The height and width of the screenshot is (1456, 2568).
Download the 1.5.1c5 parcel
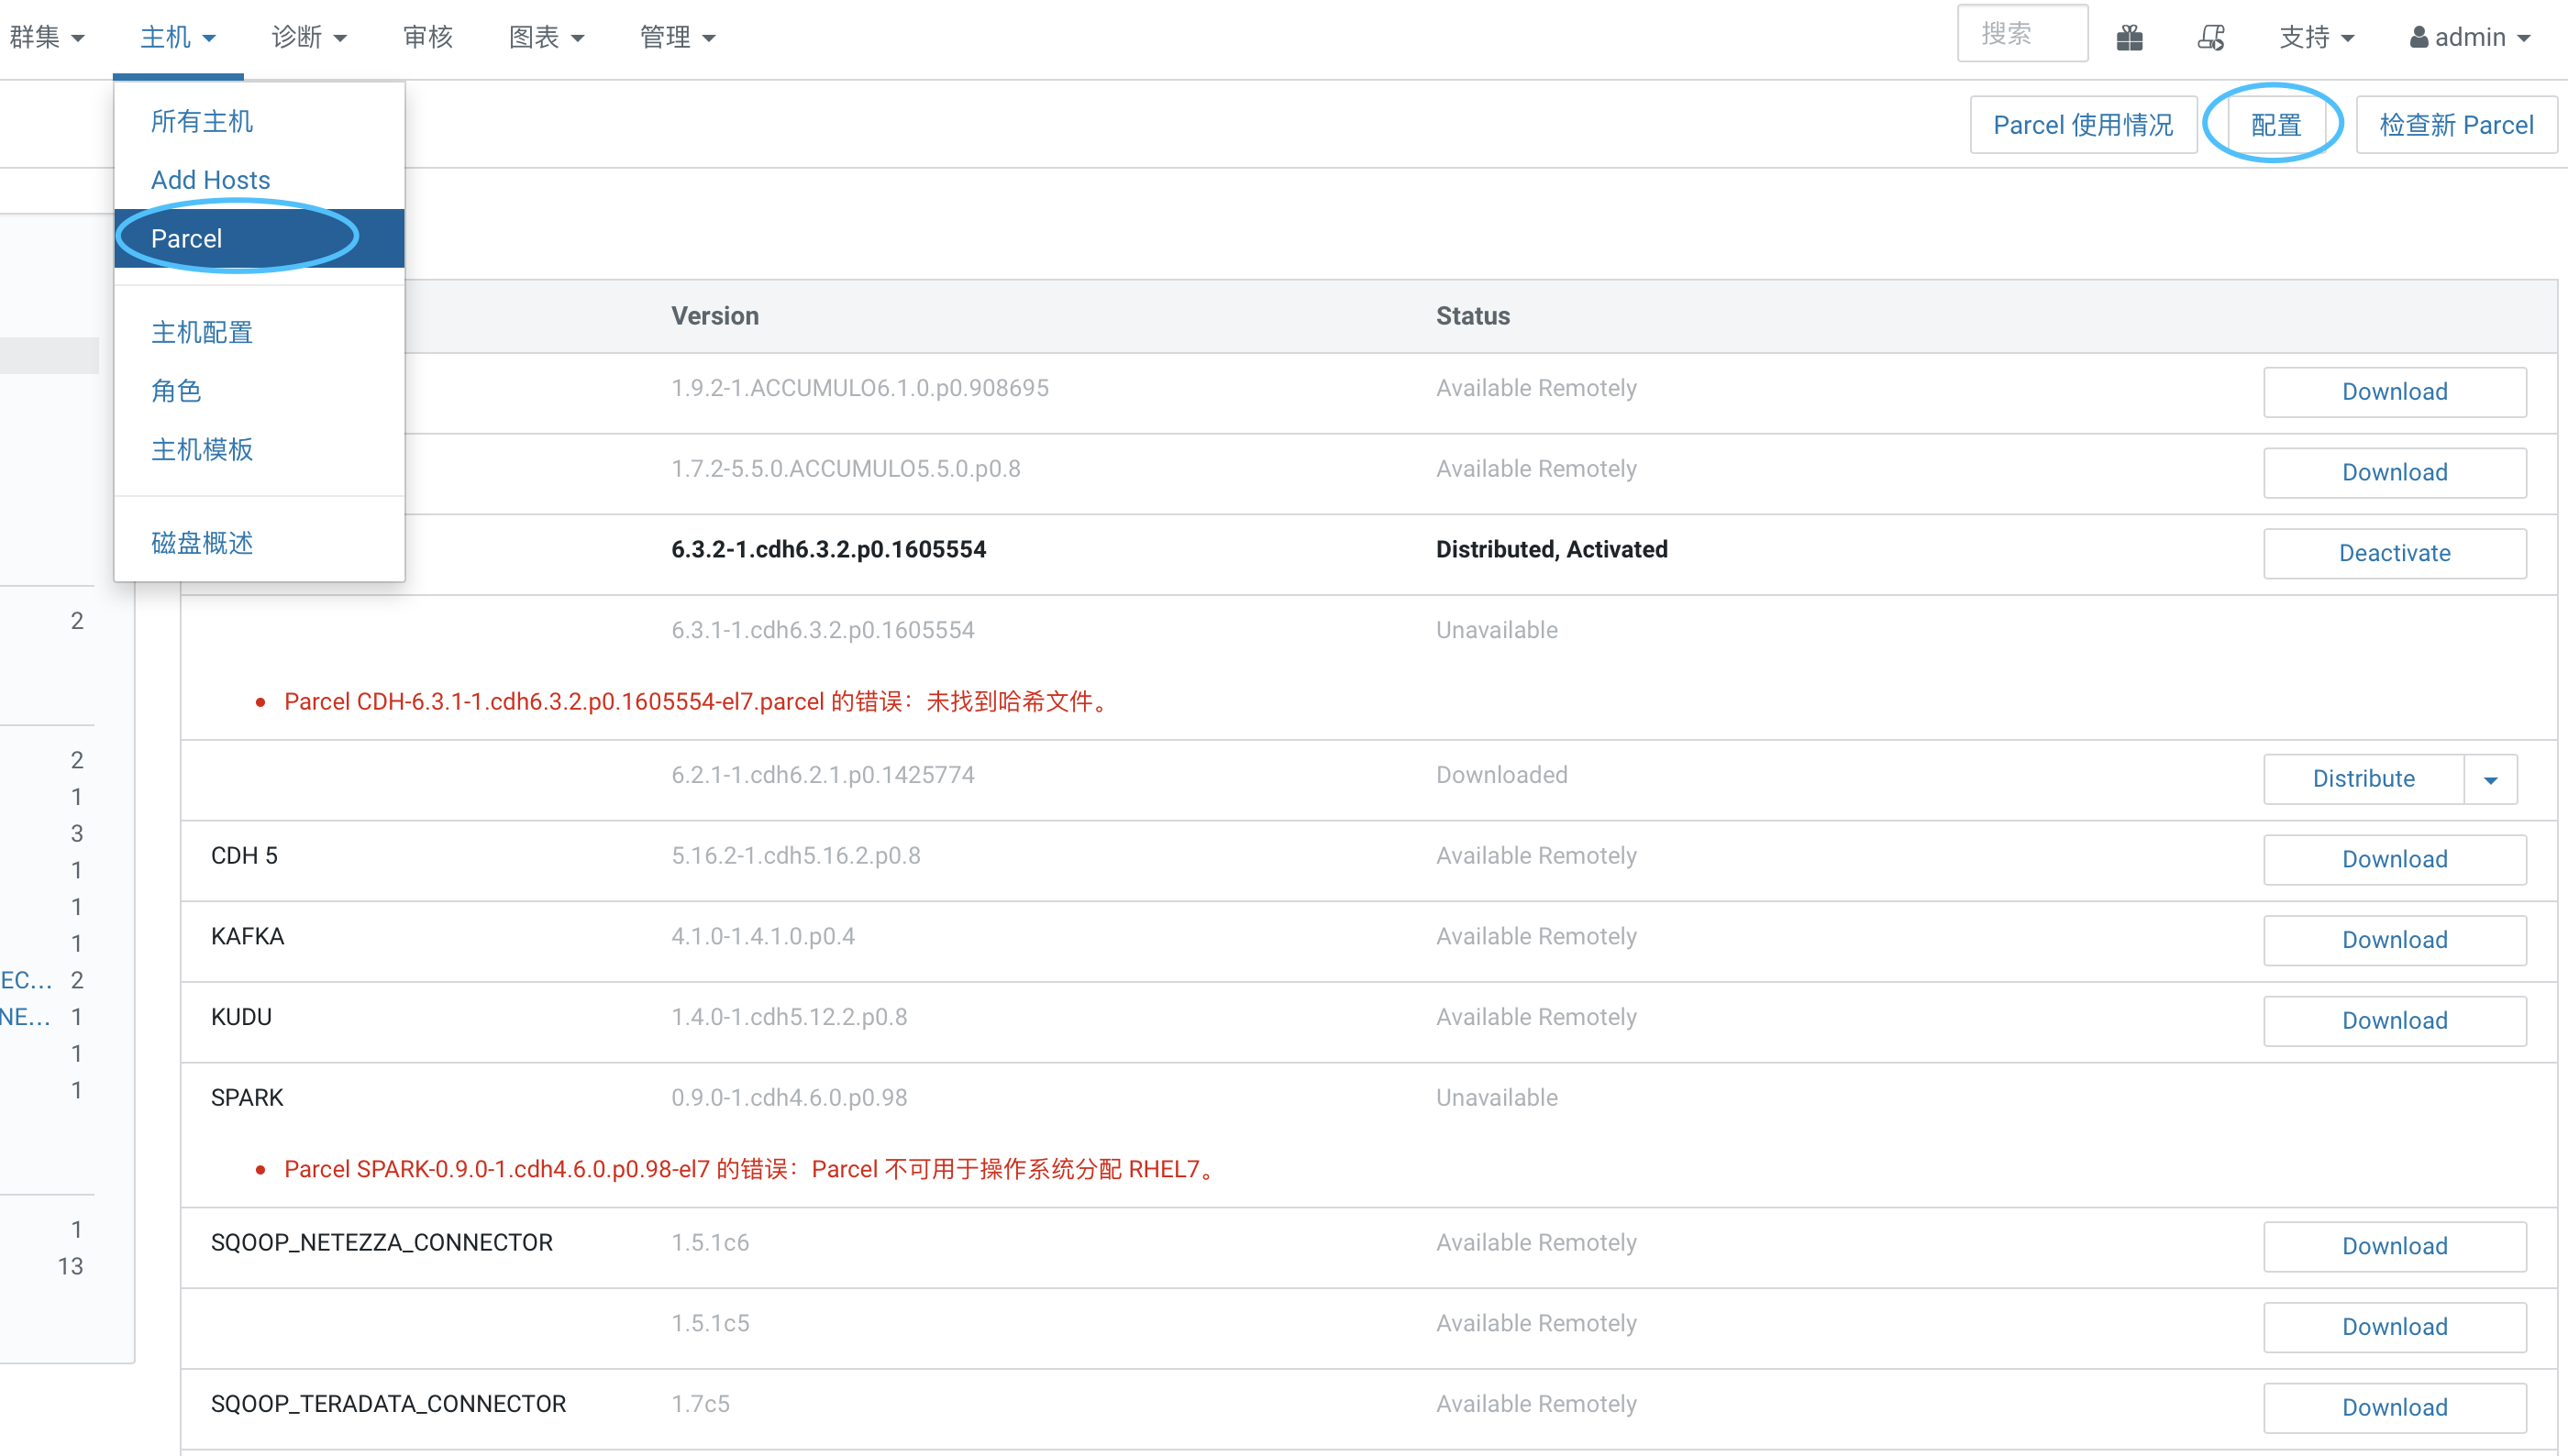click(2394, 1327)
